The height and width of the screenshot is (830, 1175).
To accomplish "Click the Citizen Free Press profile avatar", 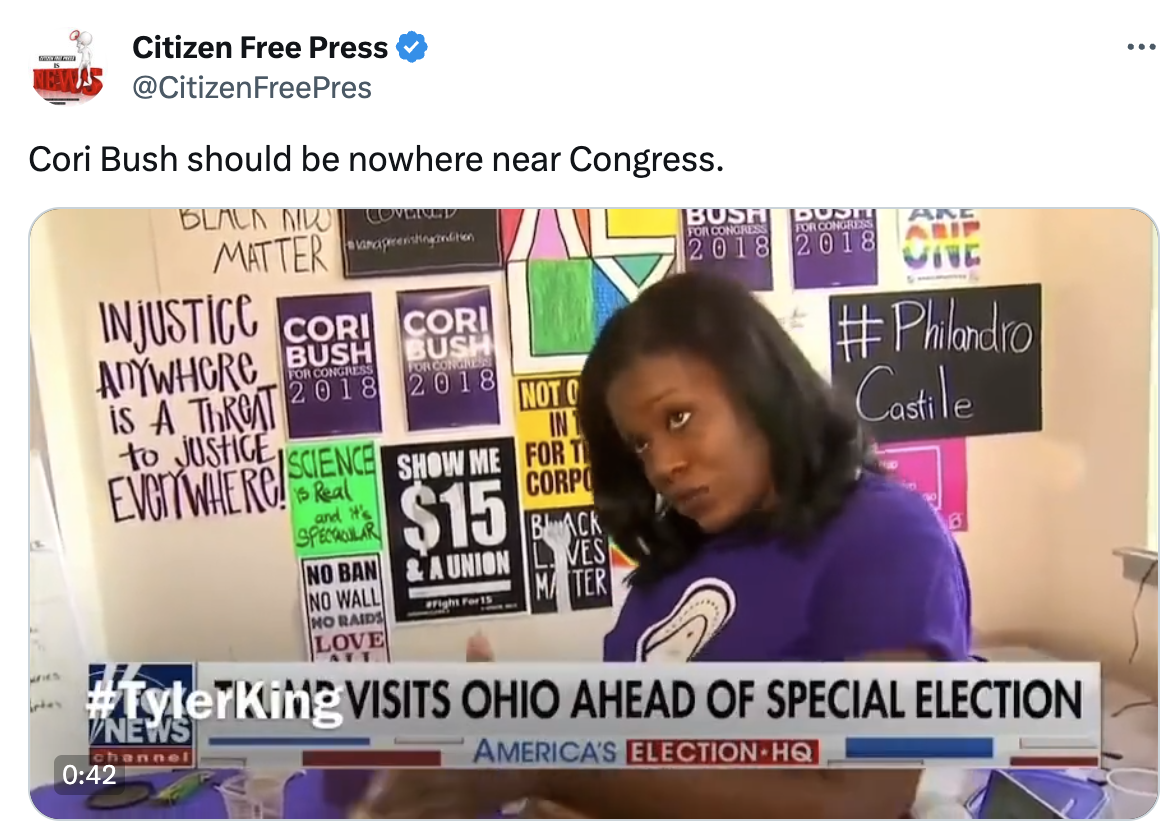I will (x=67, y=67).
